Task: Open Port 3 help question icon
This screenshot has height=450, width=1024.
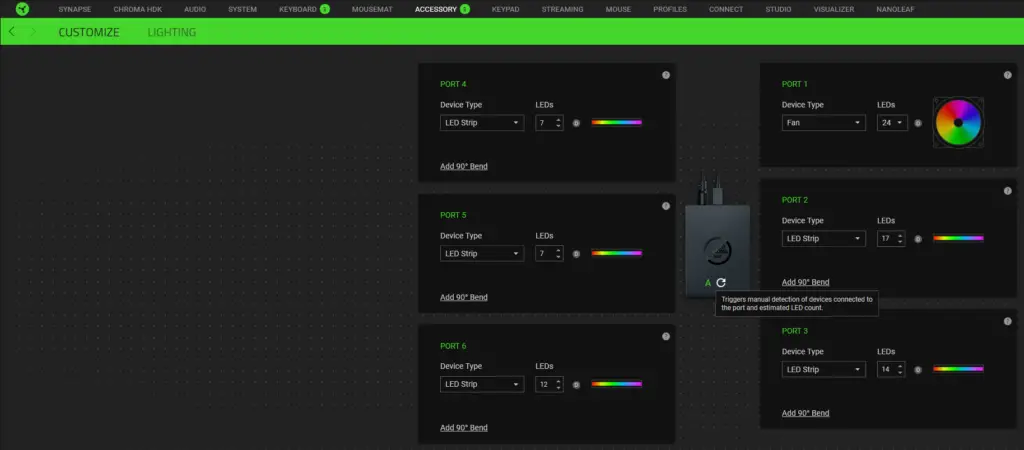Action: [1007, 321]
